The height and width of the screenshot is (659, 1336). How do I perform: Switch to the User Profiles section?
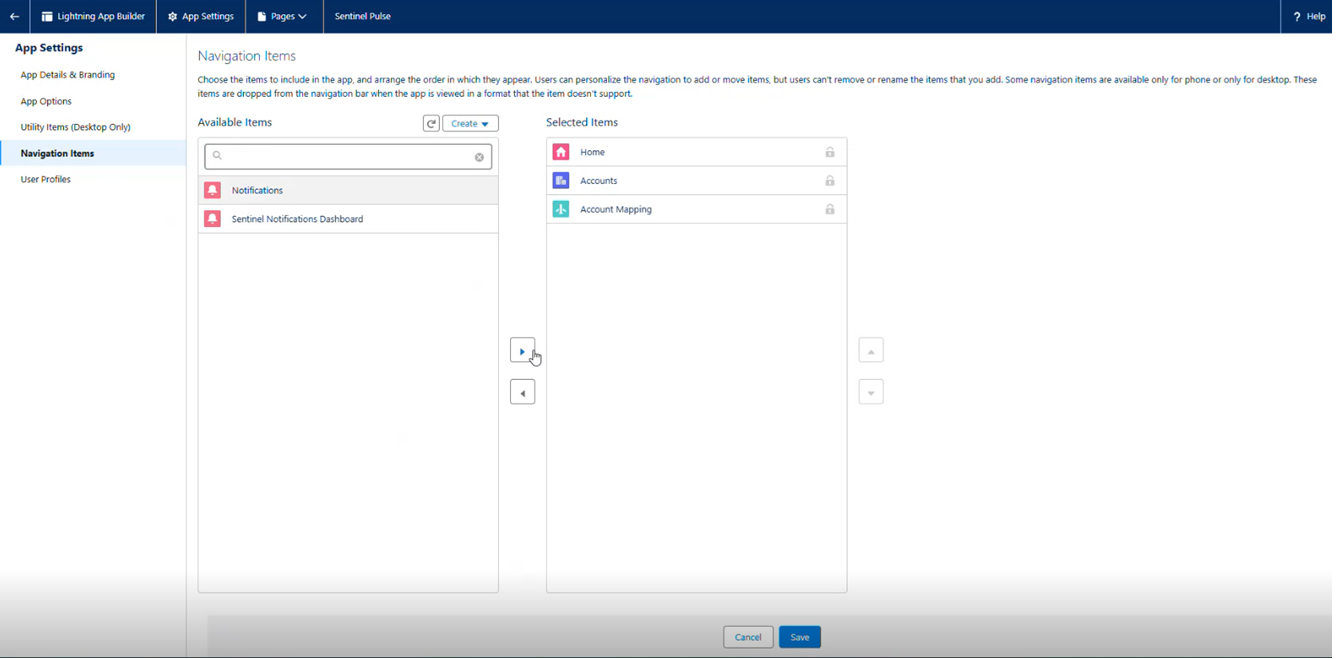[x=46, y=180]
